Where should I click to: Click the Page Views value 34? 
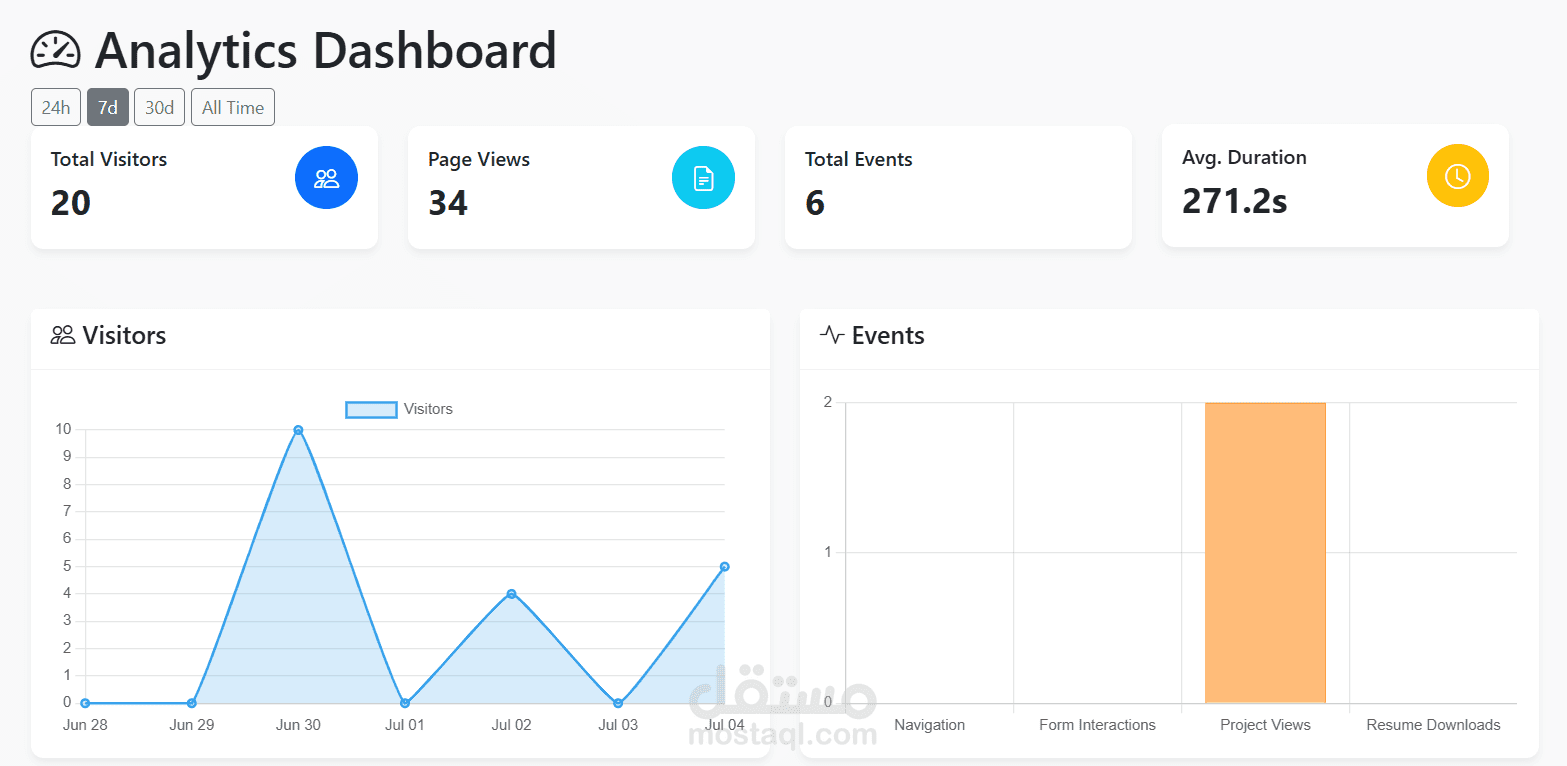pos(448,203)
